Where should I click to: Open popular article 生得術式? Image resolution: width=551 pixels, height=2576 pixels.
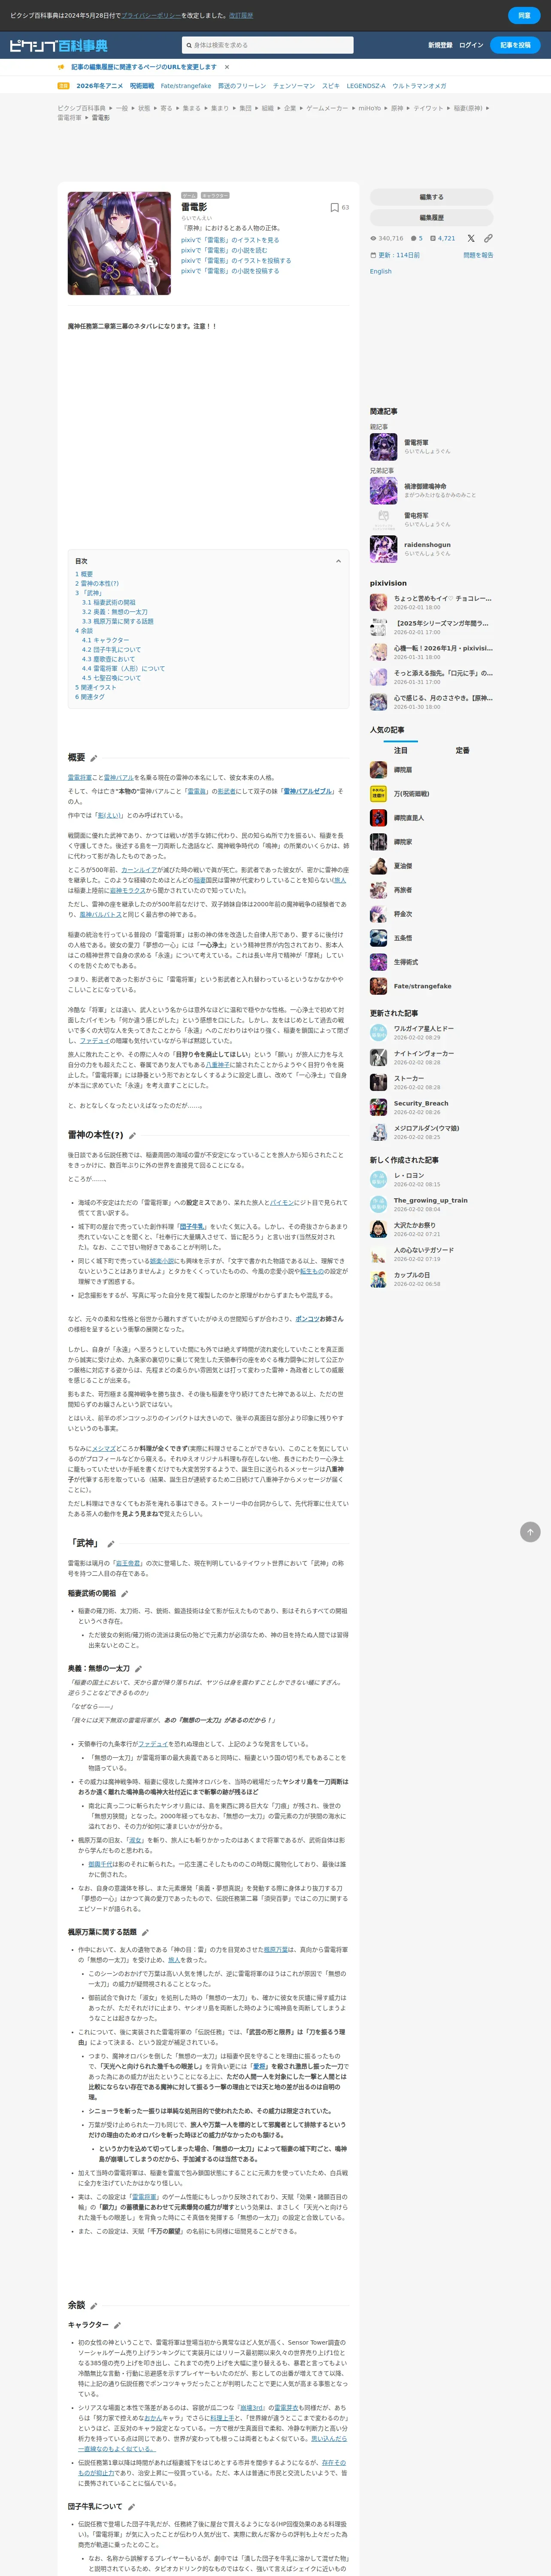click(407, 962)
